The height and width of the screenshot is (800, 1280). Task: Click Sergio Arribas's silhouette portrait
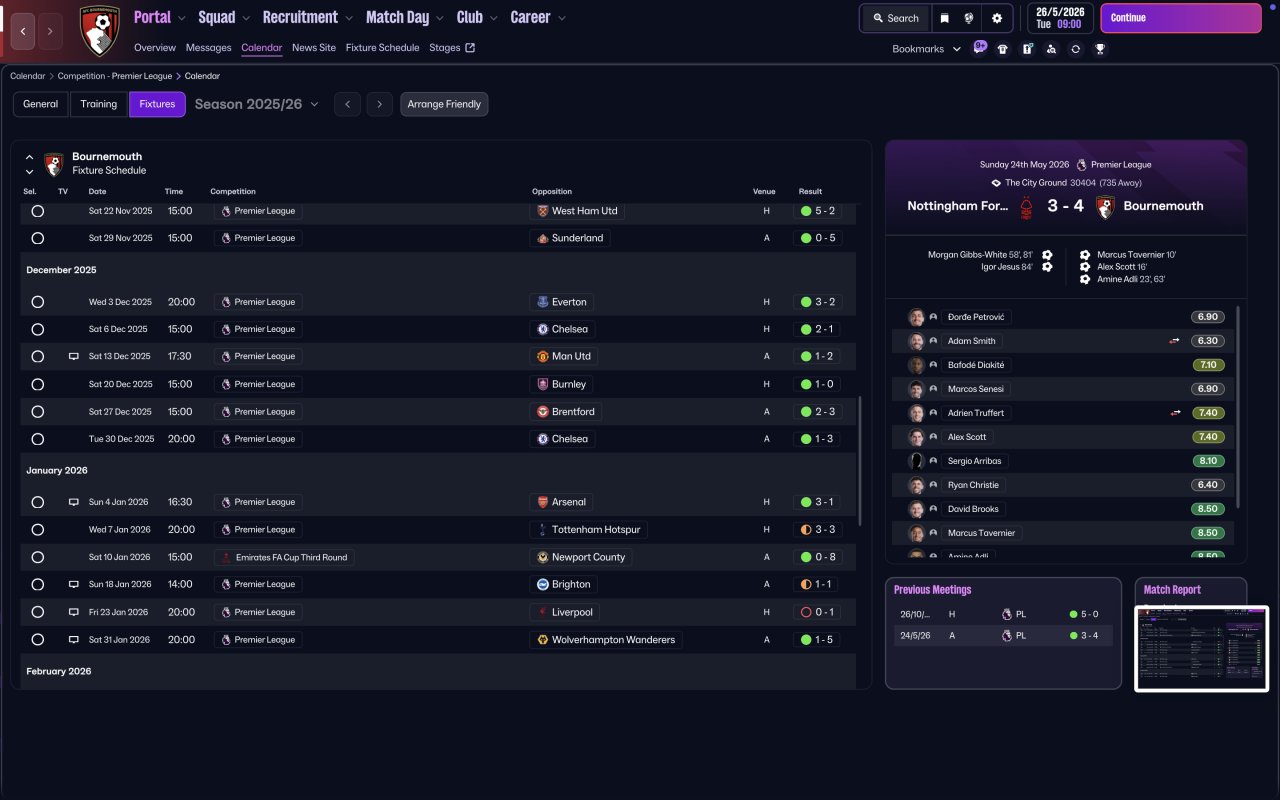click(x=916, y=461)
